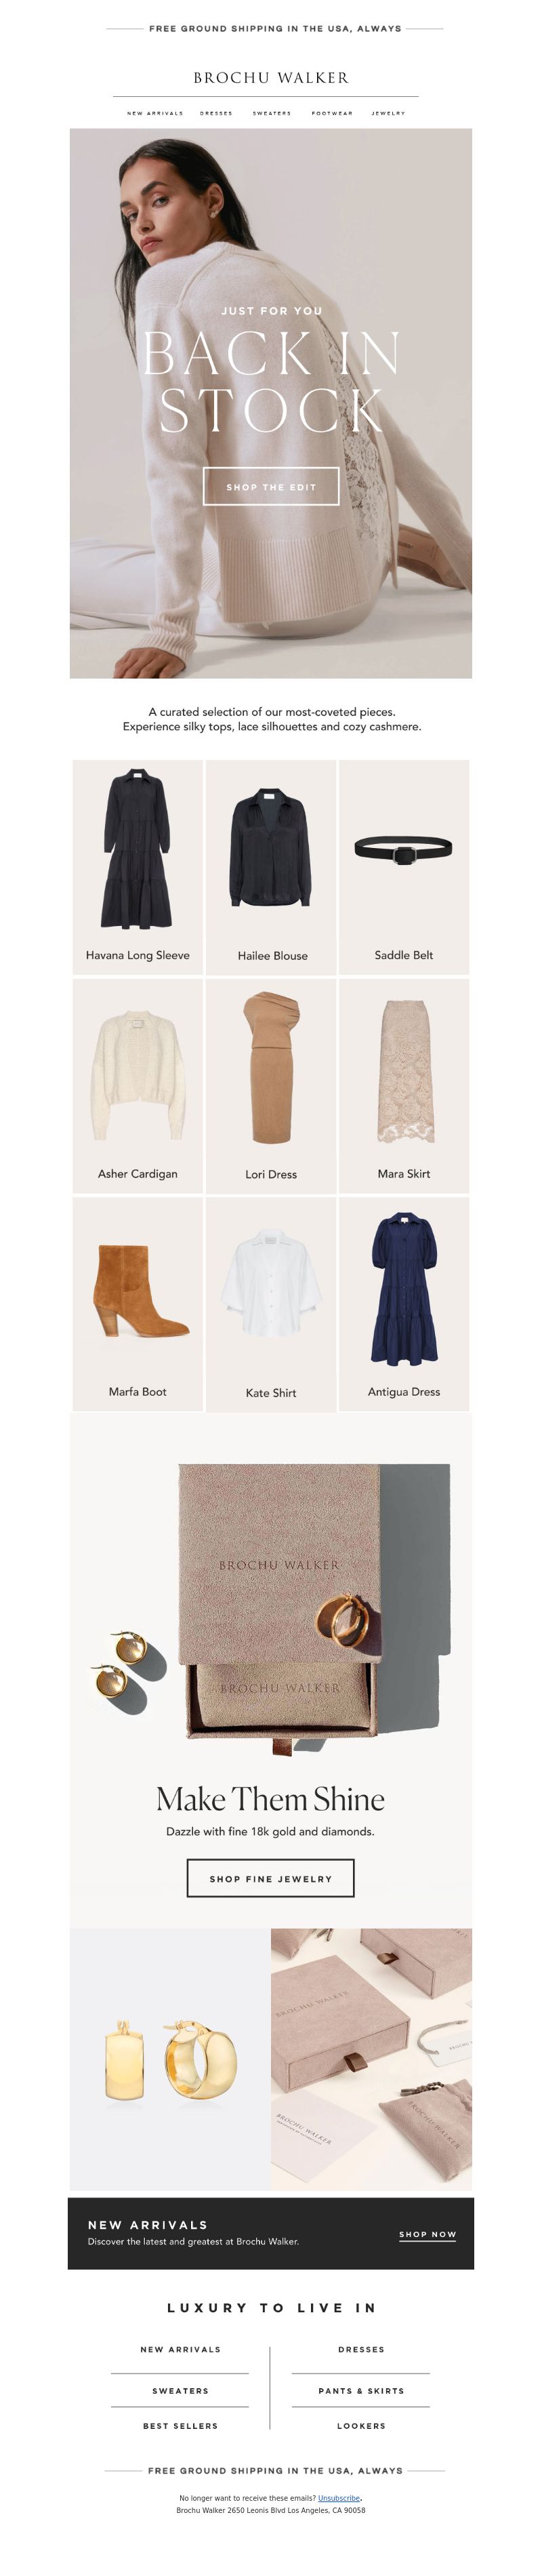Viewport: 542px width, 2576px height.
Task: Go to New Arrivals in top navigation
Action: [x=155, y=114]
